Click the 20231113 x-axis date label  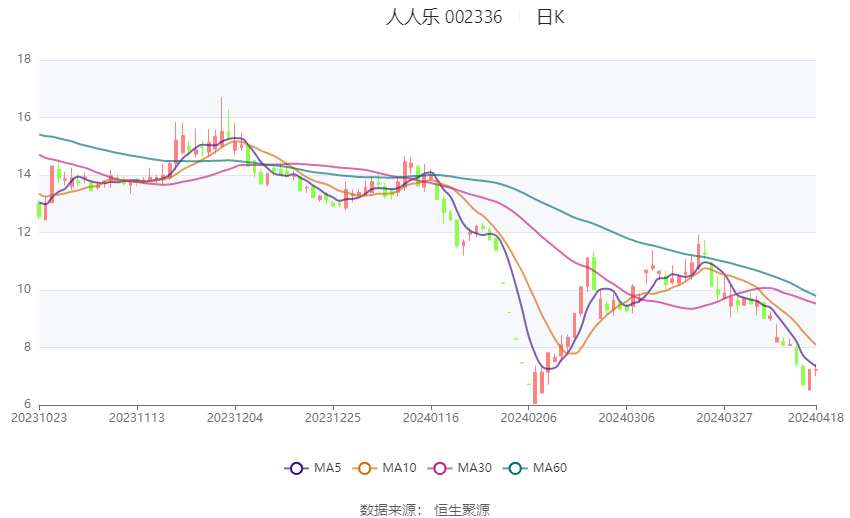[137, 418]
